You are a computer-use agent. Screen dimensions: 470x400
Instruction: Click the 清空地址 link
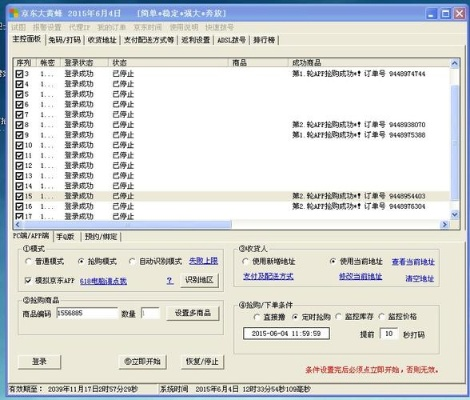420,278
